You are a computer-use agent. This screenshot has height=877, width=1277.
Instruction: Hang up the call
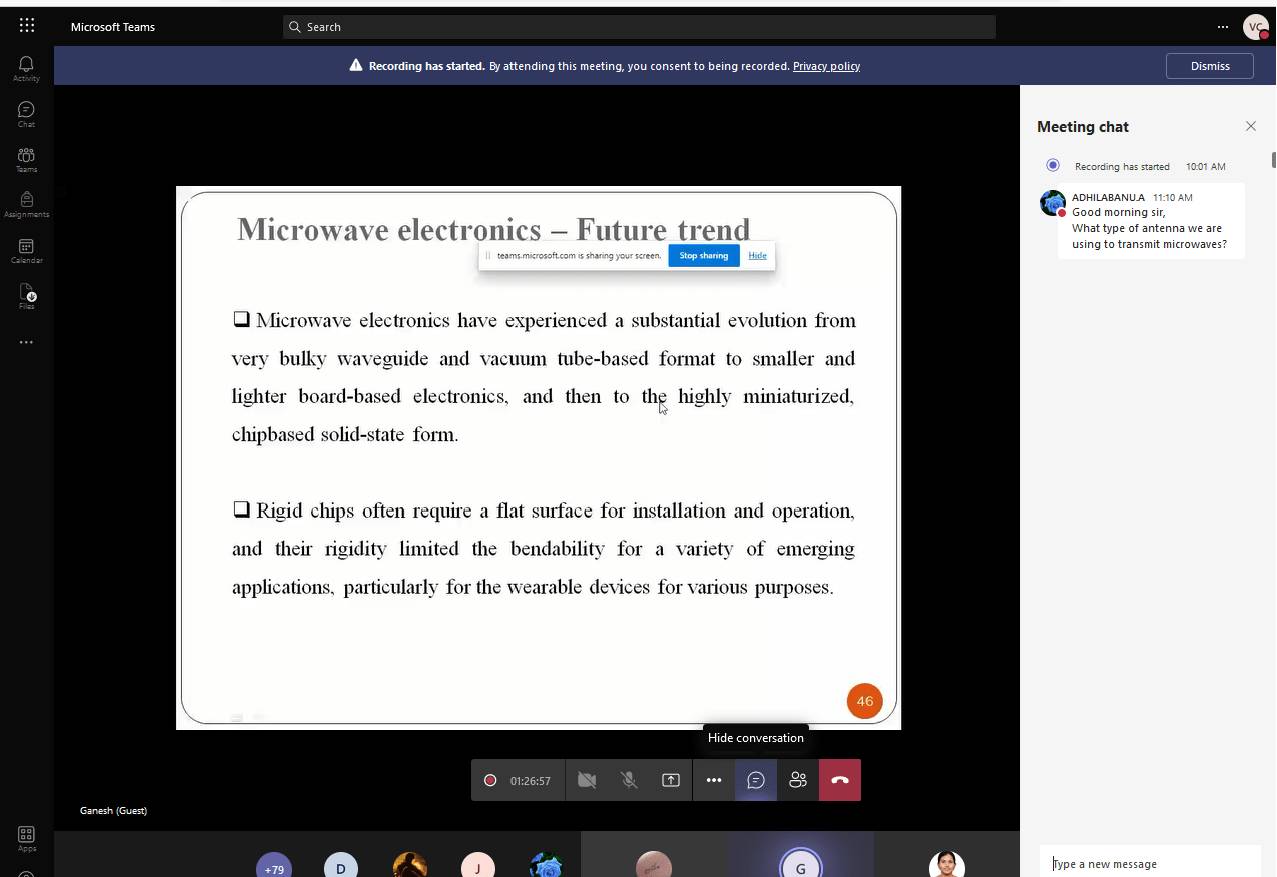tap(840, 780)
